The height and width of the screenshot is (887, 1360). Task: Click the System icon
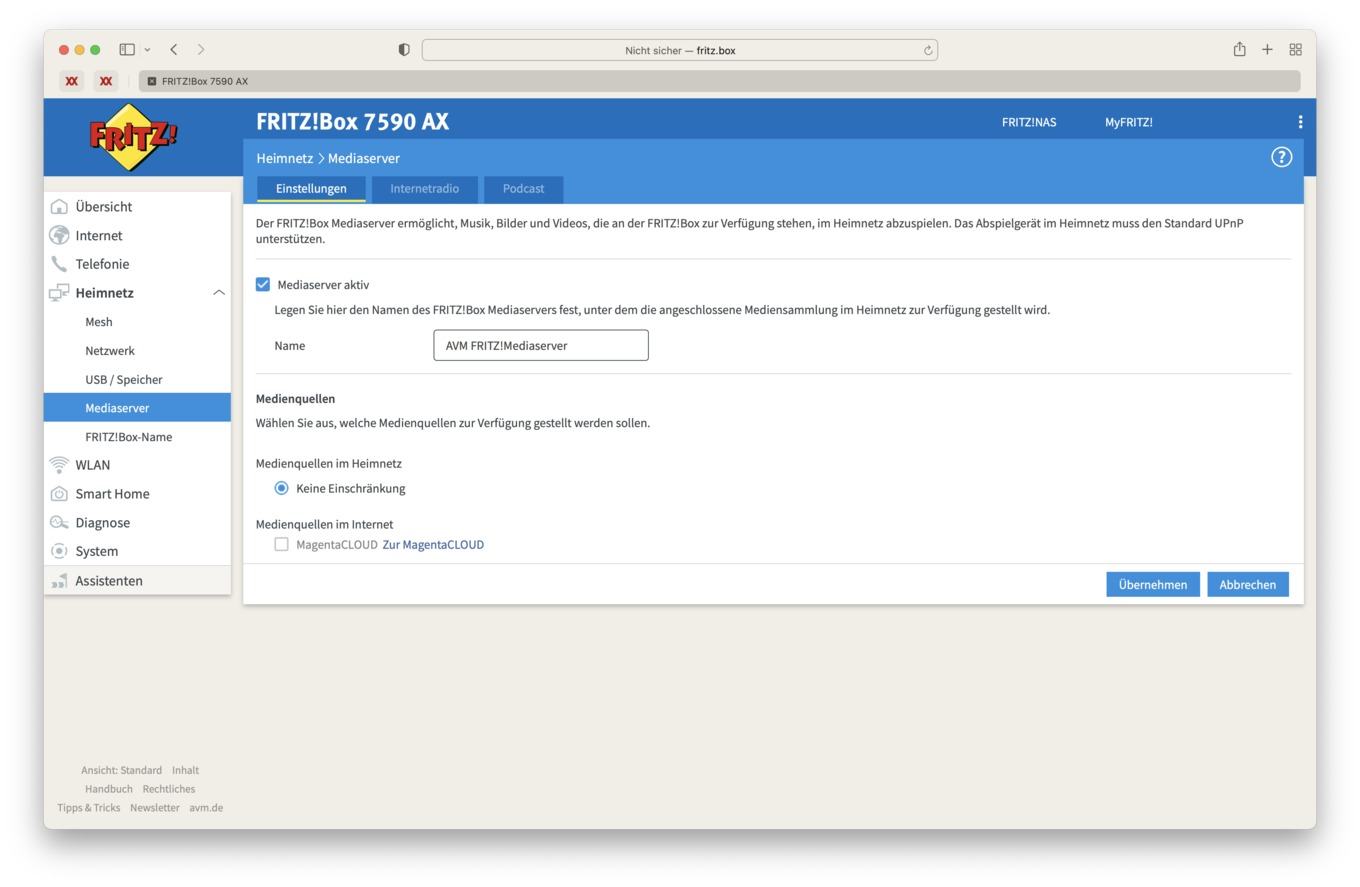pos(59,551)
